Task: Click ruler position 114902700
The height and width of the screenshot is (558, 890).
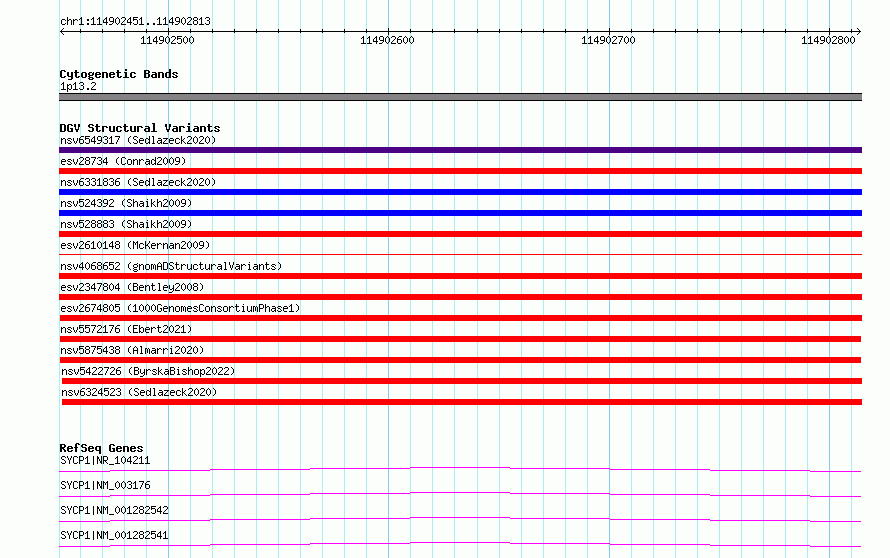Action: 608,40
